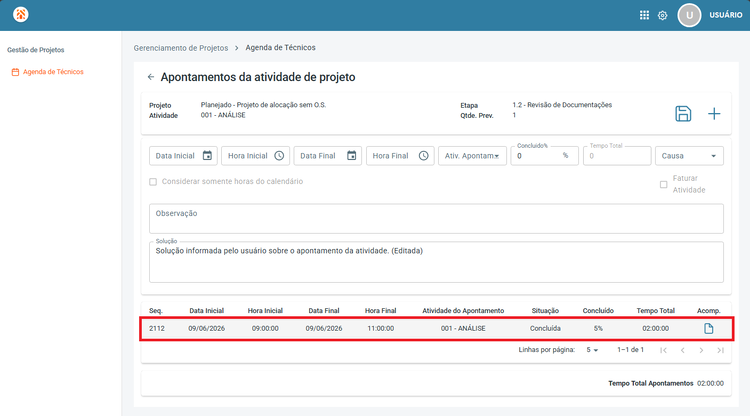Click the Tempo Total column header
Viewport: 750px width, 416px height.
[655, 311]
